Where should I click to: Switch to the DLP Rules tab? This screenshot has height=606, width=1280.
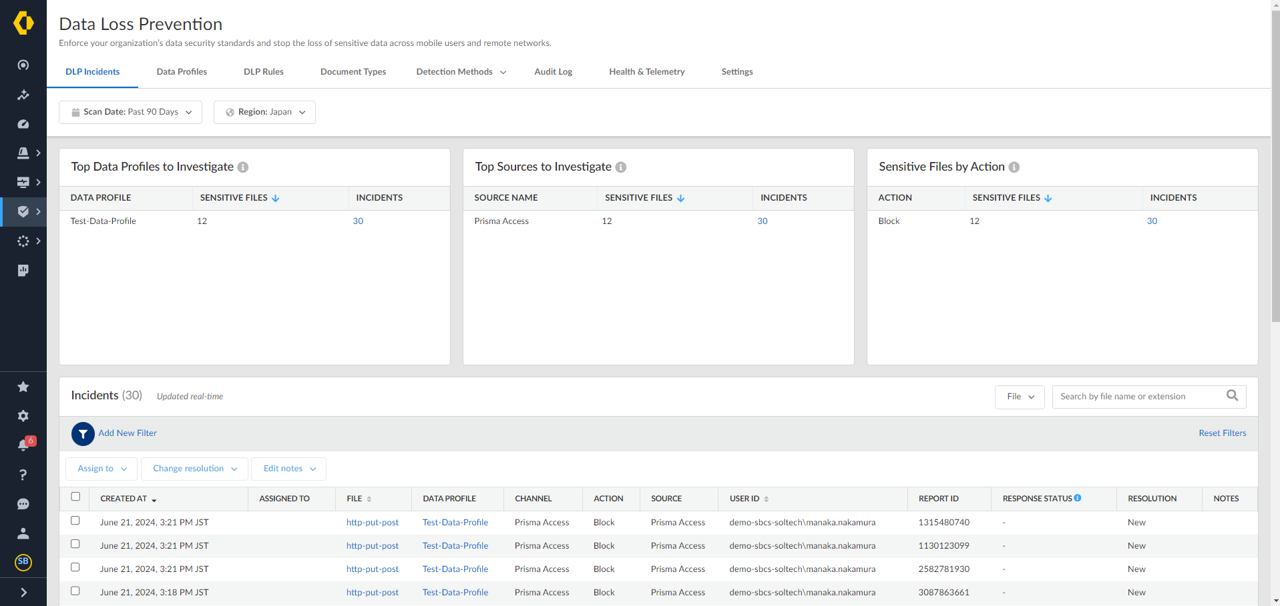pos(264,72)
